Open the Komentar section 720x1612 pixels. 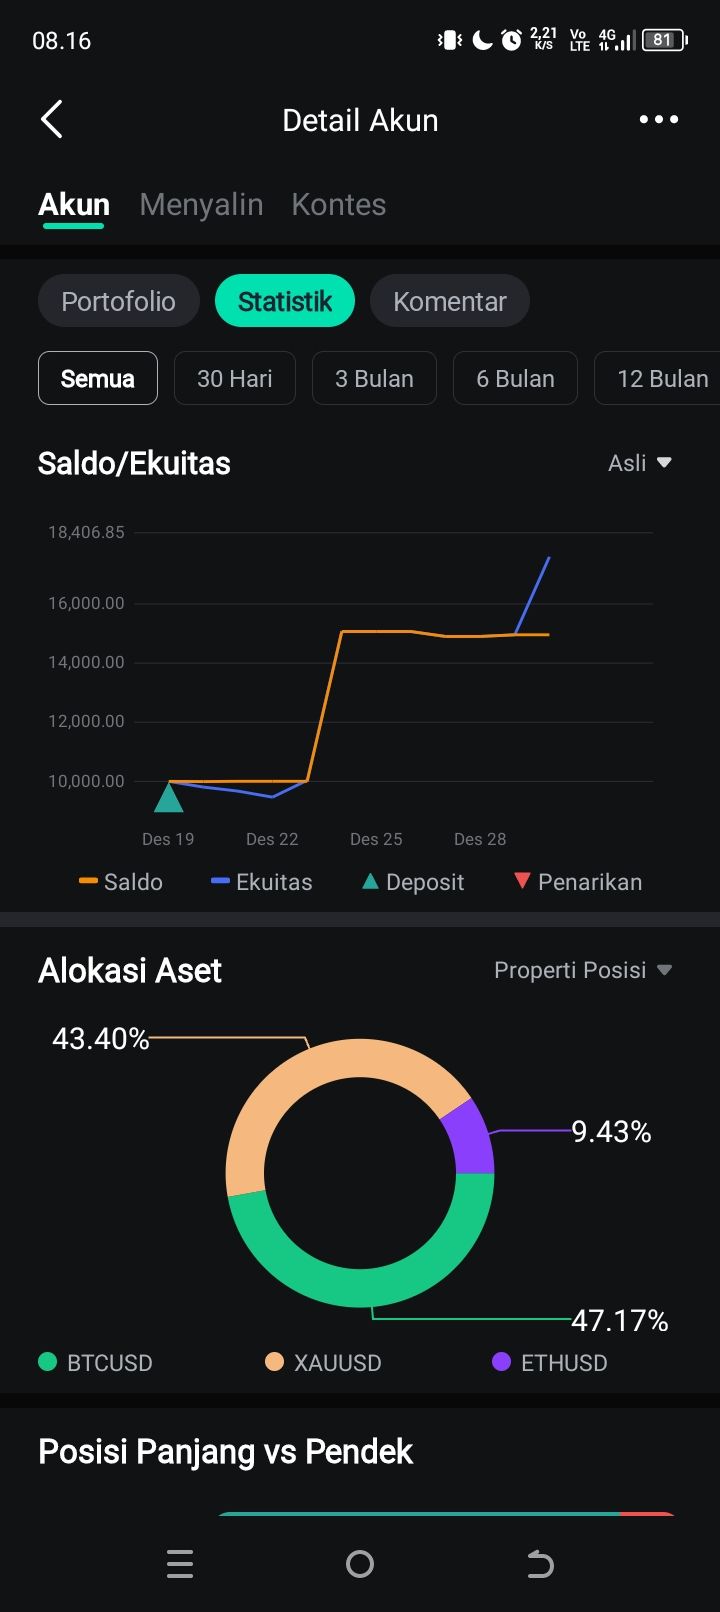click(449, 301)
